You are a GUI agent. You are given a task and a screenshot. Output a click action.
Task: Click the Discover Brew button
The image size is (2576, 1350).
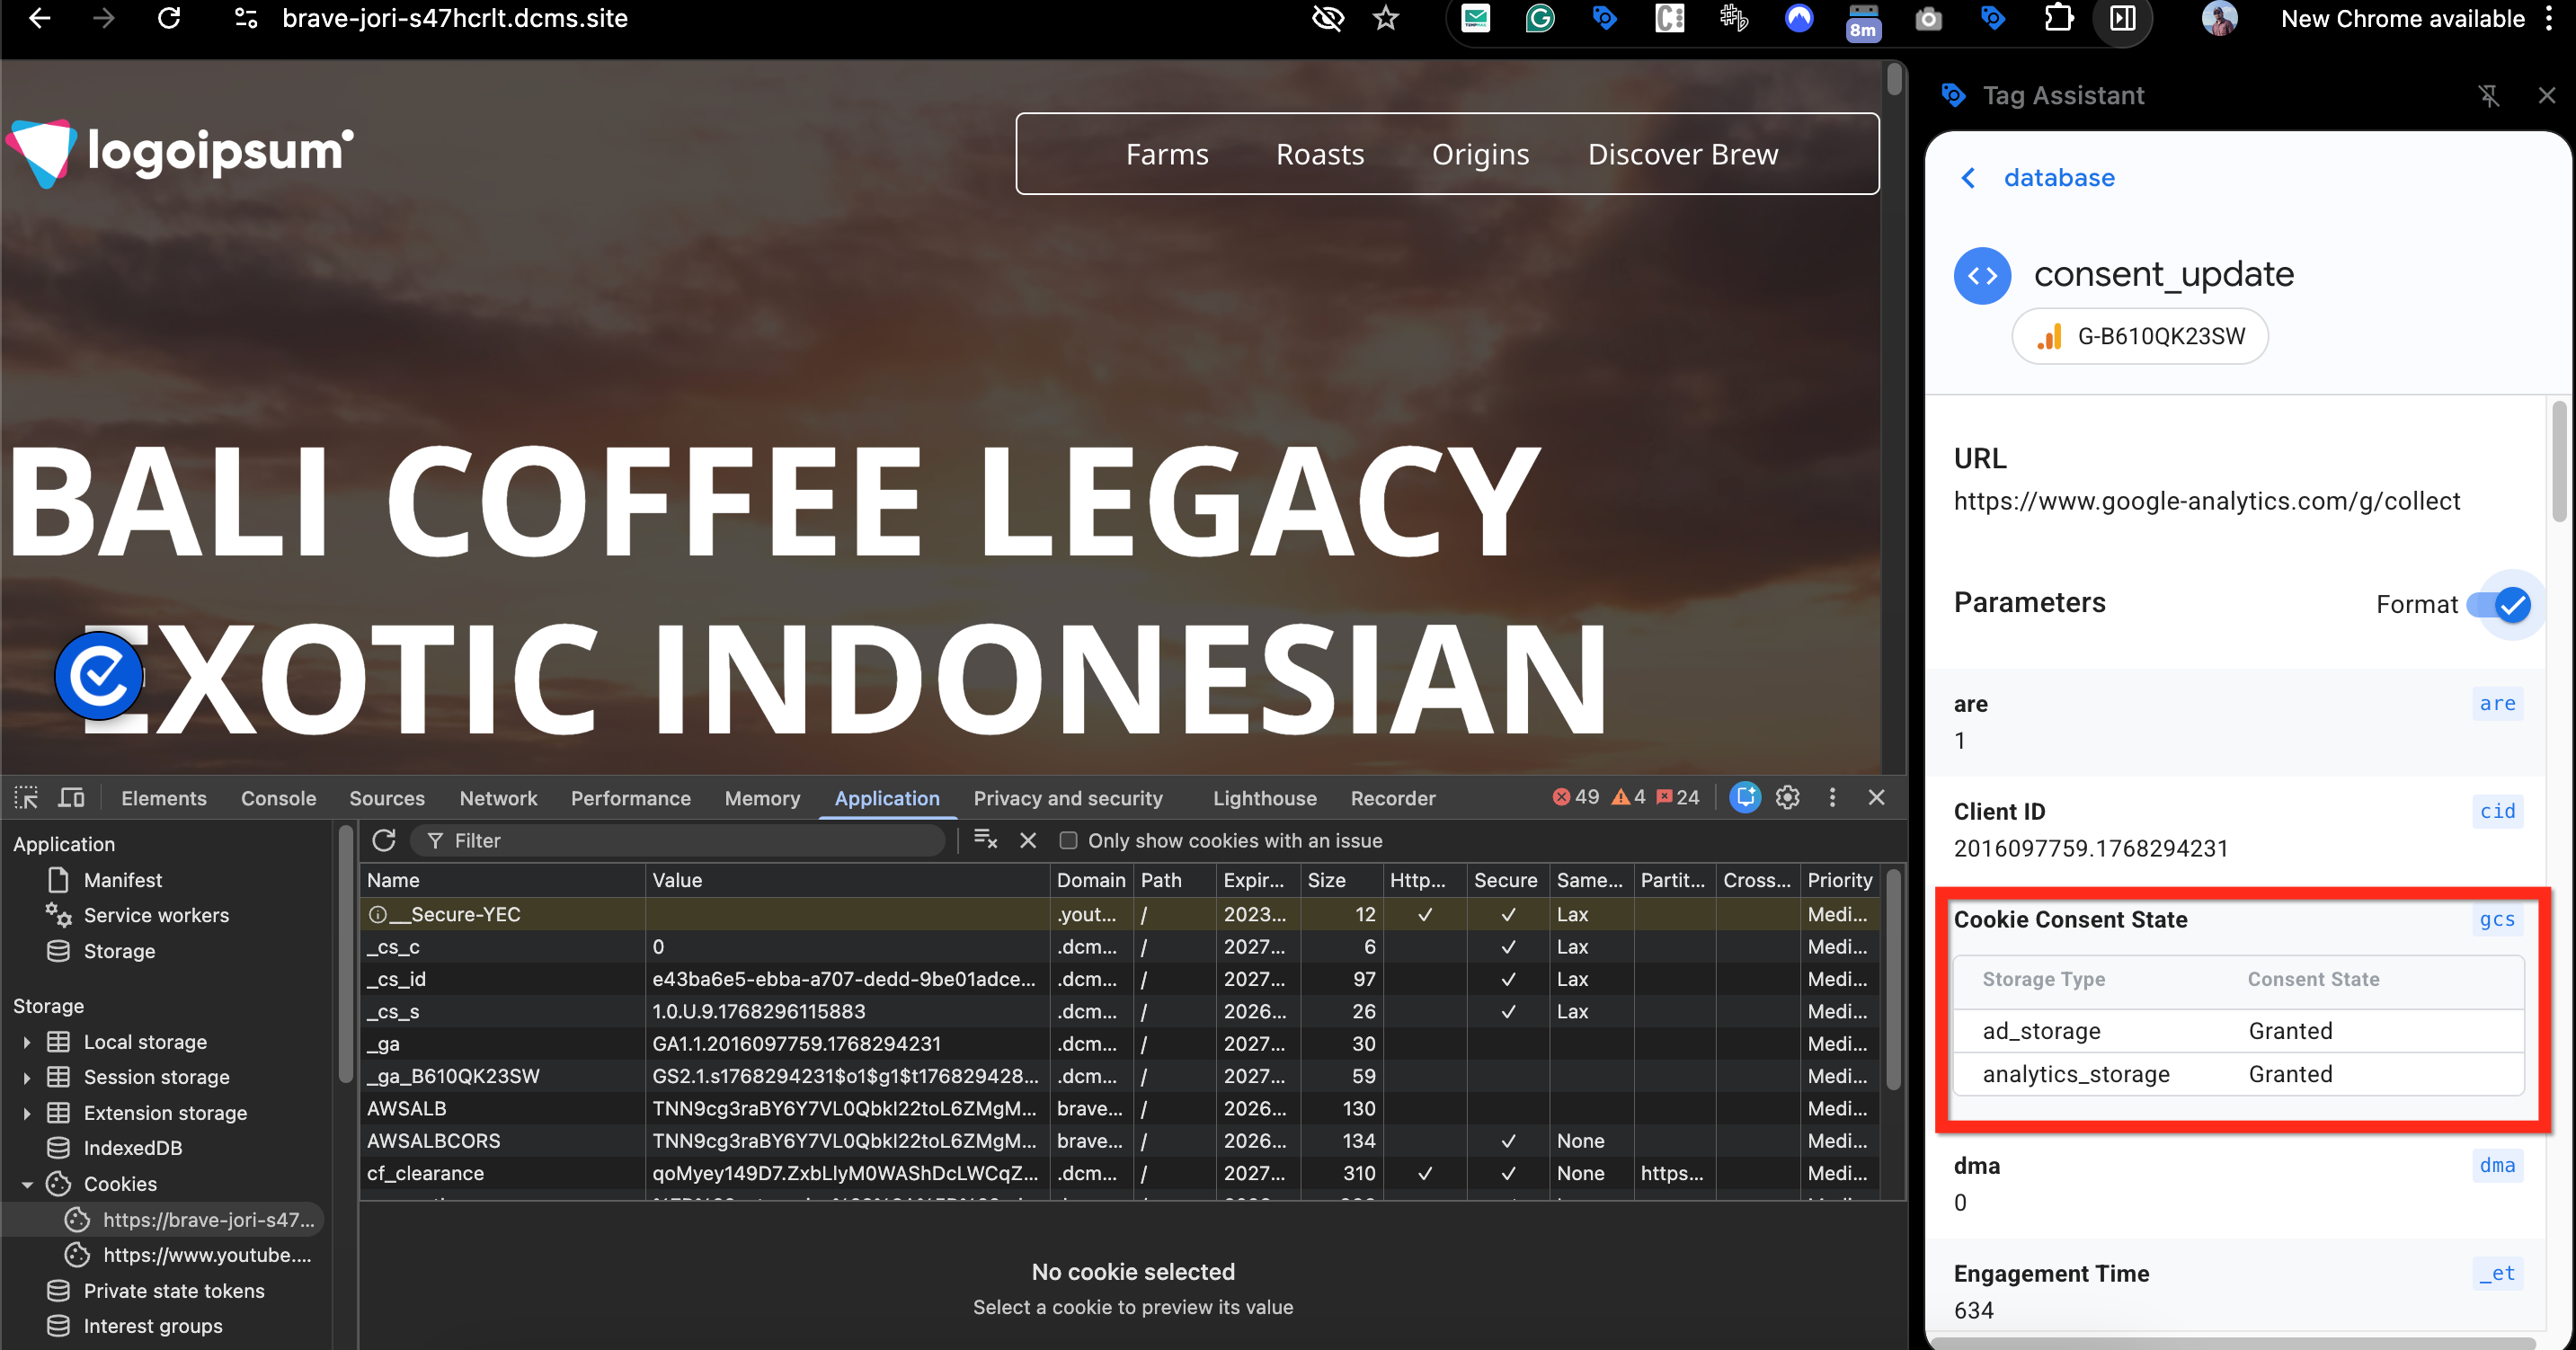coord(1683,154)
